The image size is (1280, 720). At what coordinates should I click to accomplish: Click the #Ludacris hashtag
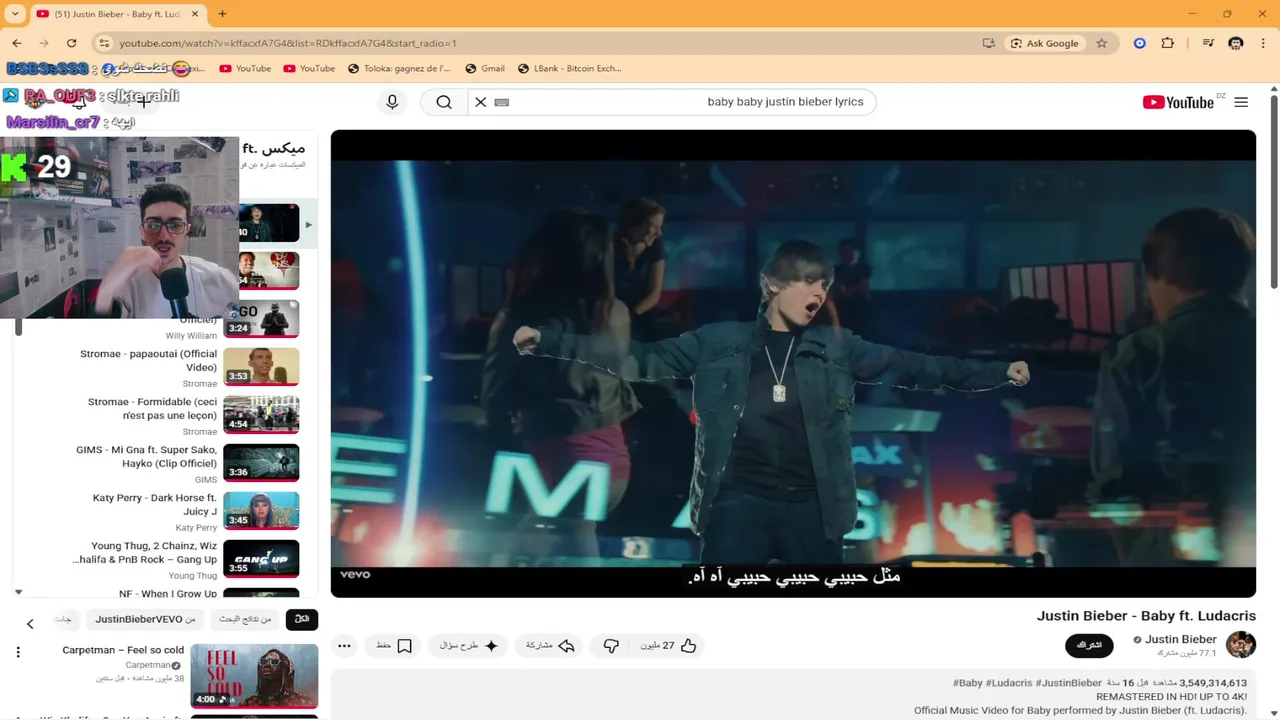(x=1009, y=683)
